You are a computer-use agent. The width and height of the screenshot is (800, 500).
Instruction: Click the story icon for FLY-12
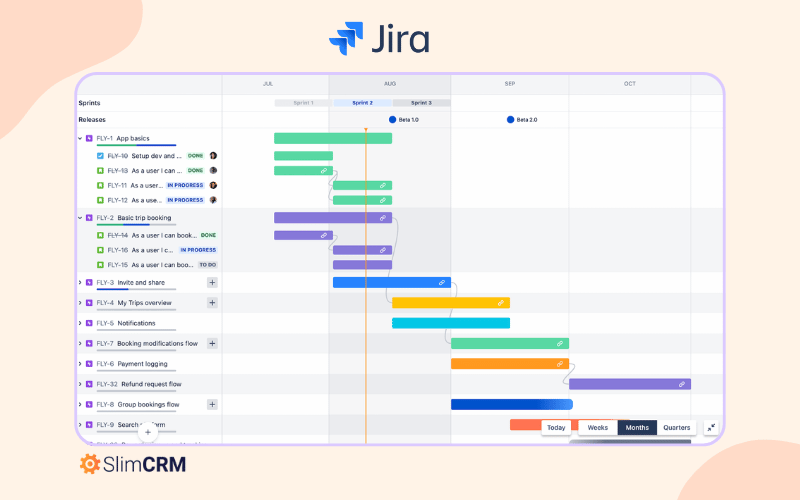pyautogui.click(x=101, y=201)
